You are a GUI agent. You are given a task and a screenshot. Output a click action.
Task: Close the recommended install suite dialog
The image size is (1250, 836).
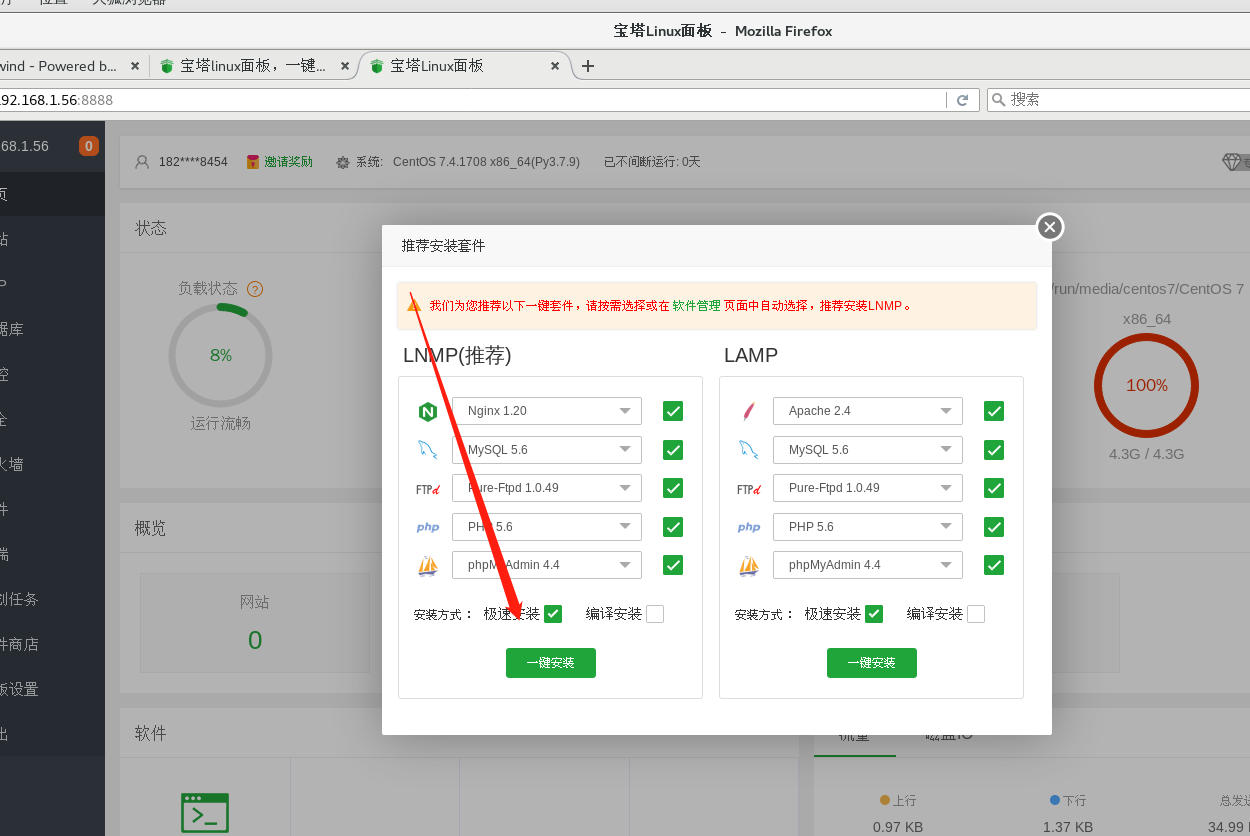(x=1049, y=227)
